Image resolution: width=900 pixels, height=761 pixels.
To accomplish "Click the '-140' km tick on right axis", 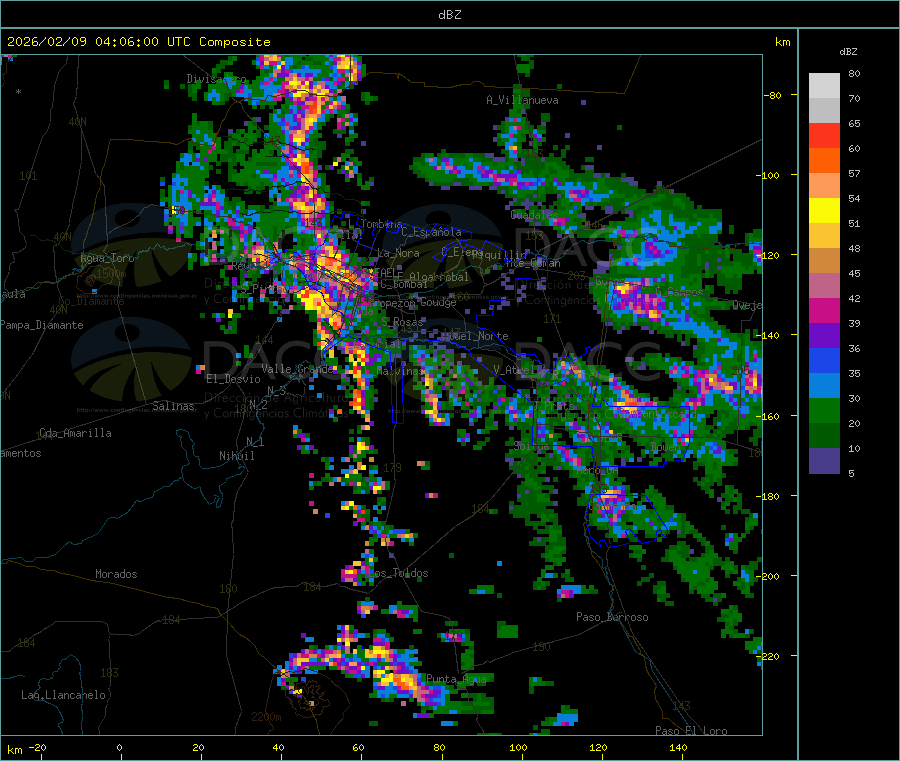I will point(768,336).
